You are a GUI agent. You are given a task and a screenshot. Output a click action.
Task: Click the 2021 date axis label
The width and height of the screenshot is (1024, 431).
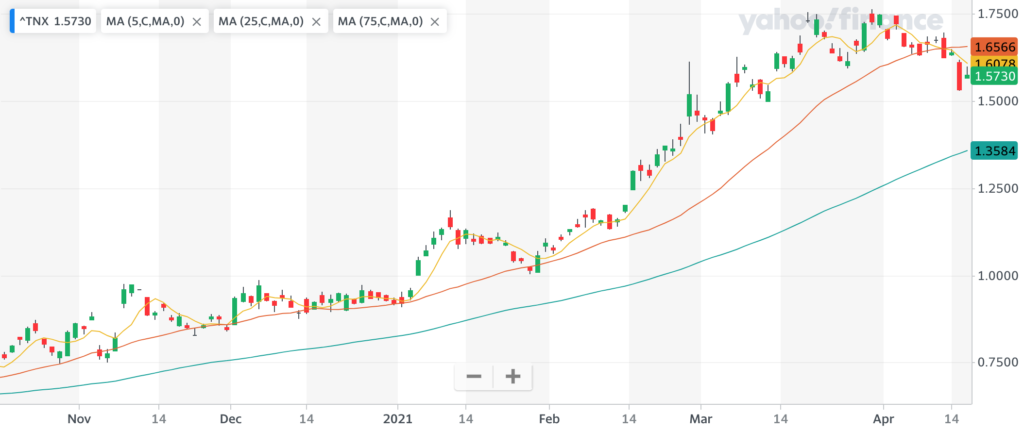(396, 417)
